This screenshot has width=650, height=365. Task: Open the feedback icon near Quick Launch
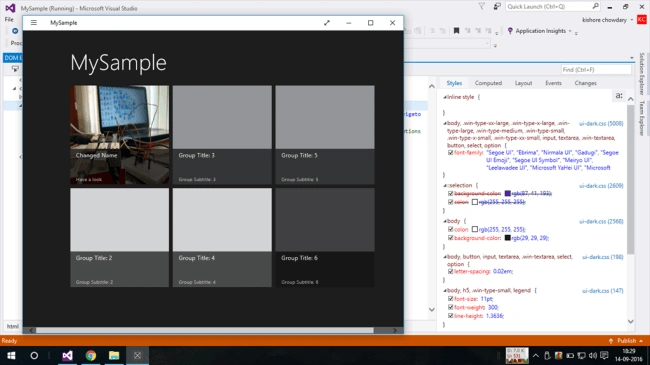[497, 6]
